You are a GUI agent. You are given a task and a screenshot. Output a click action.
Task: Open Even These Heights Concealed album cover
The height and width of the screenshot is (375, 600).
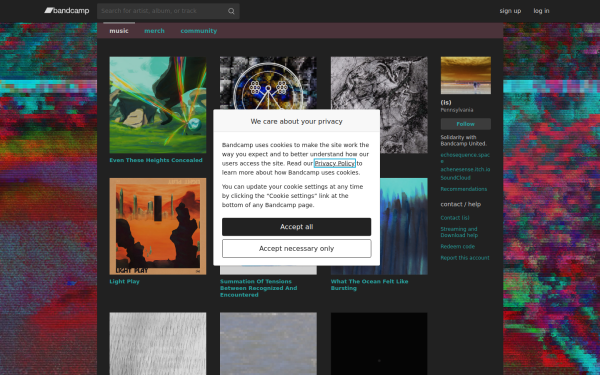coord(158,105)
